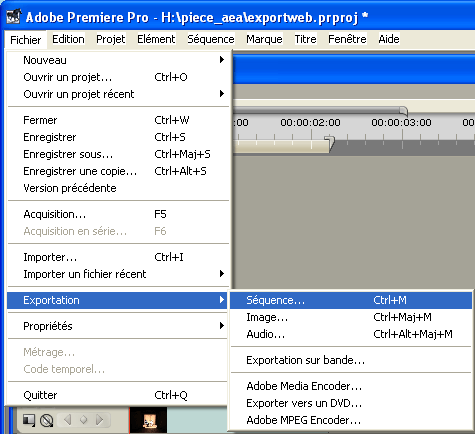
Task: Choose Importer un fichier récent
Action: pyautogui.click(x=118, y=274)
